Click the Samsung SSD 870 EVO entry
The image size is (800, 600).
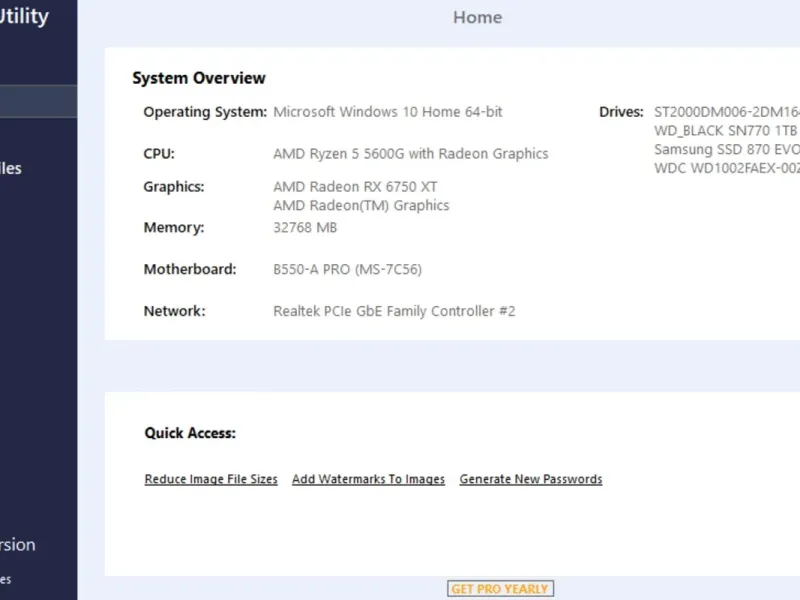tap(727, 149)
